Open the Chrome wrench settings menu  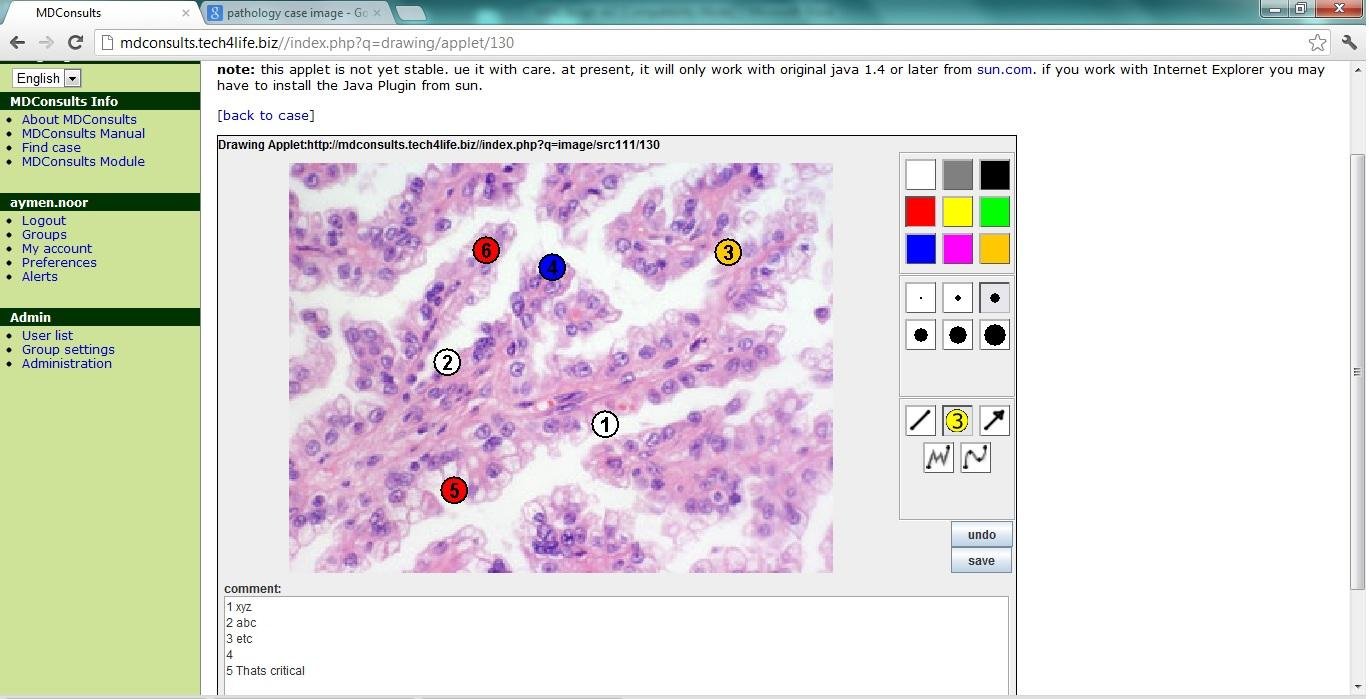pos(1349,42)
